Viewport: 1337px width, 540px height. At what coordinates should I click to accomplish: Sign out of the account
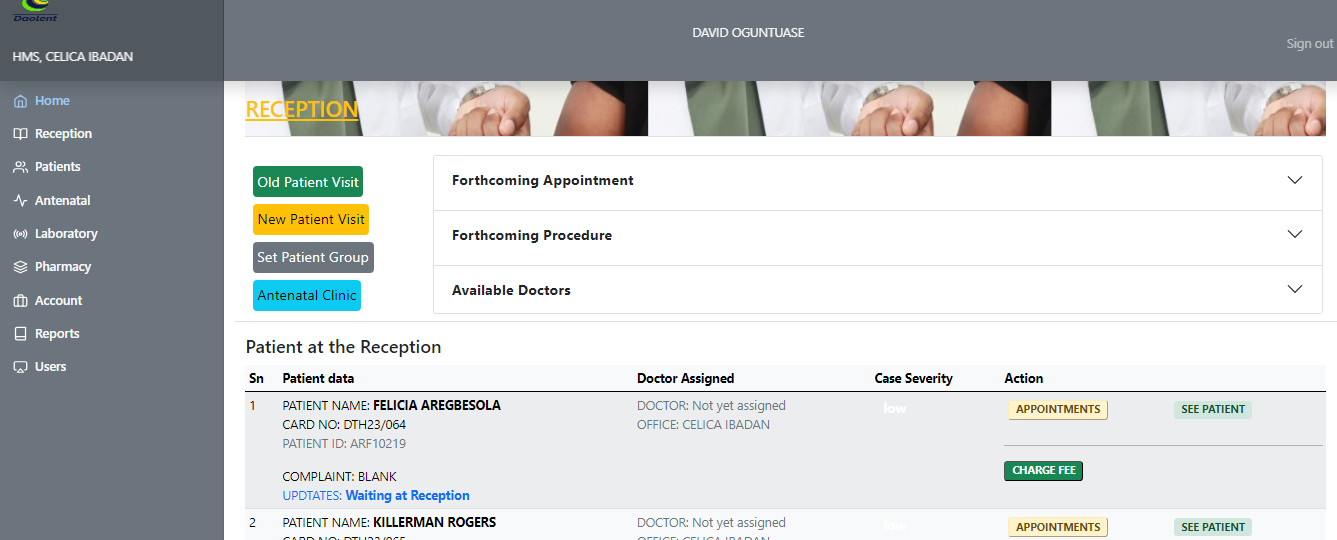click(x=1309, y=44)
